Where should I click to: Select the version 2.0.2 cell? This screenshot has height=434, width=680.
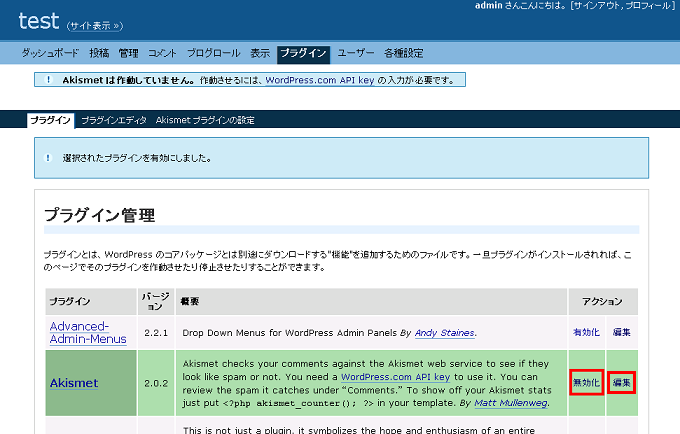click(x=156, y=383)
